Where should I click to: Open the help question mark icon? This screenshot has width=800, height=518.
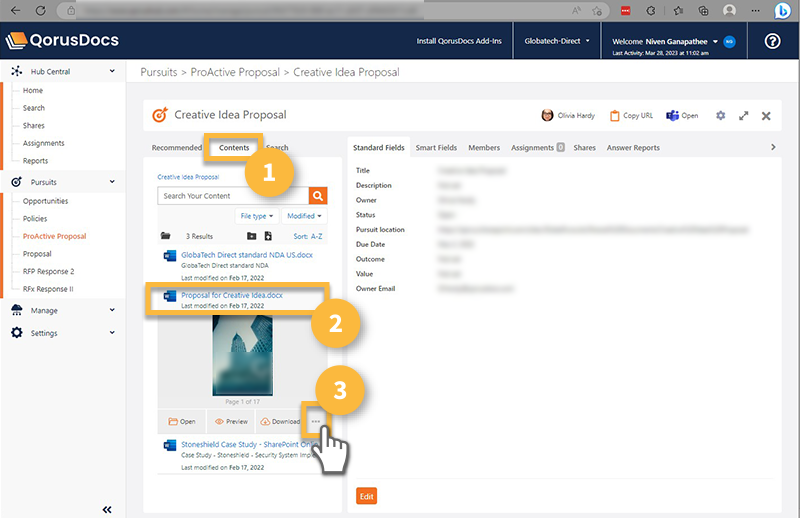pyautogui.click(x=772, y=41)
